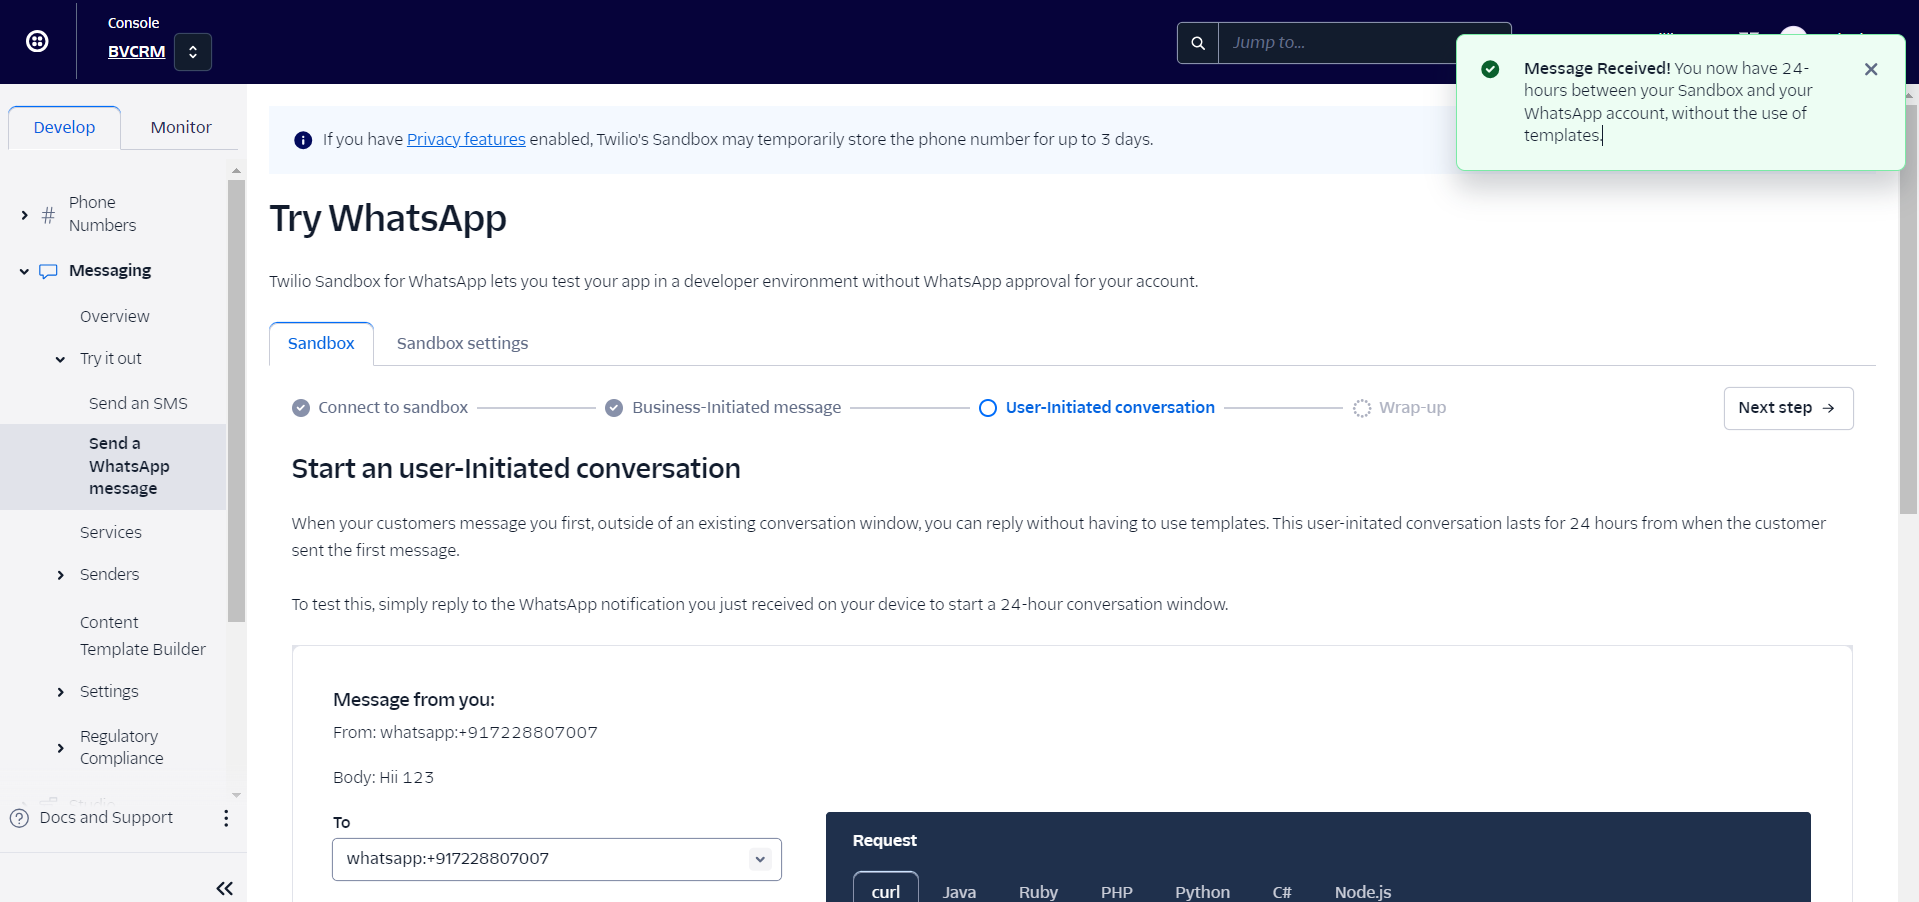
Task: Dismiss the Message Received notification
Action: pos(1871,69)
